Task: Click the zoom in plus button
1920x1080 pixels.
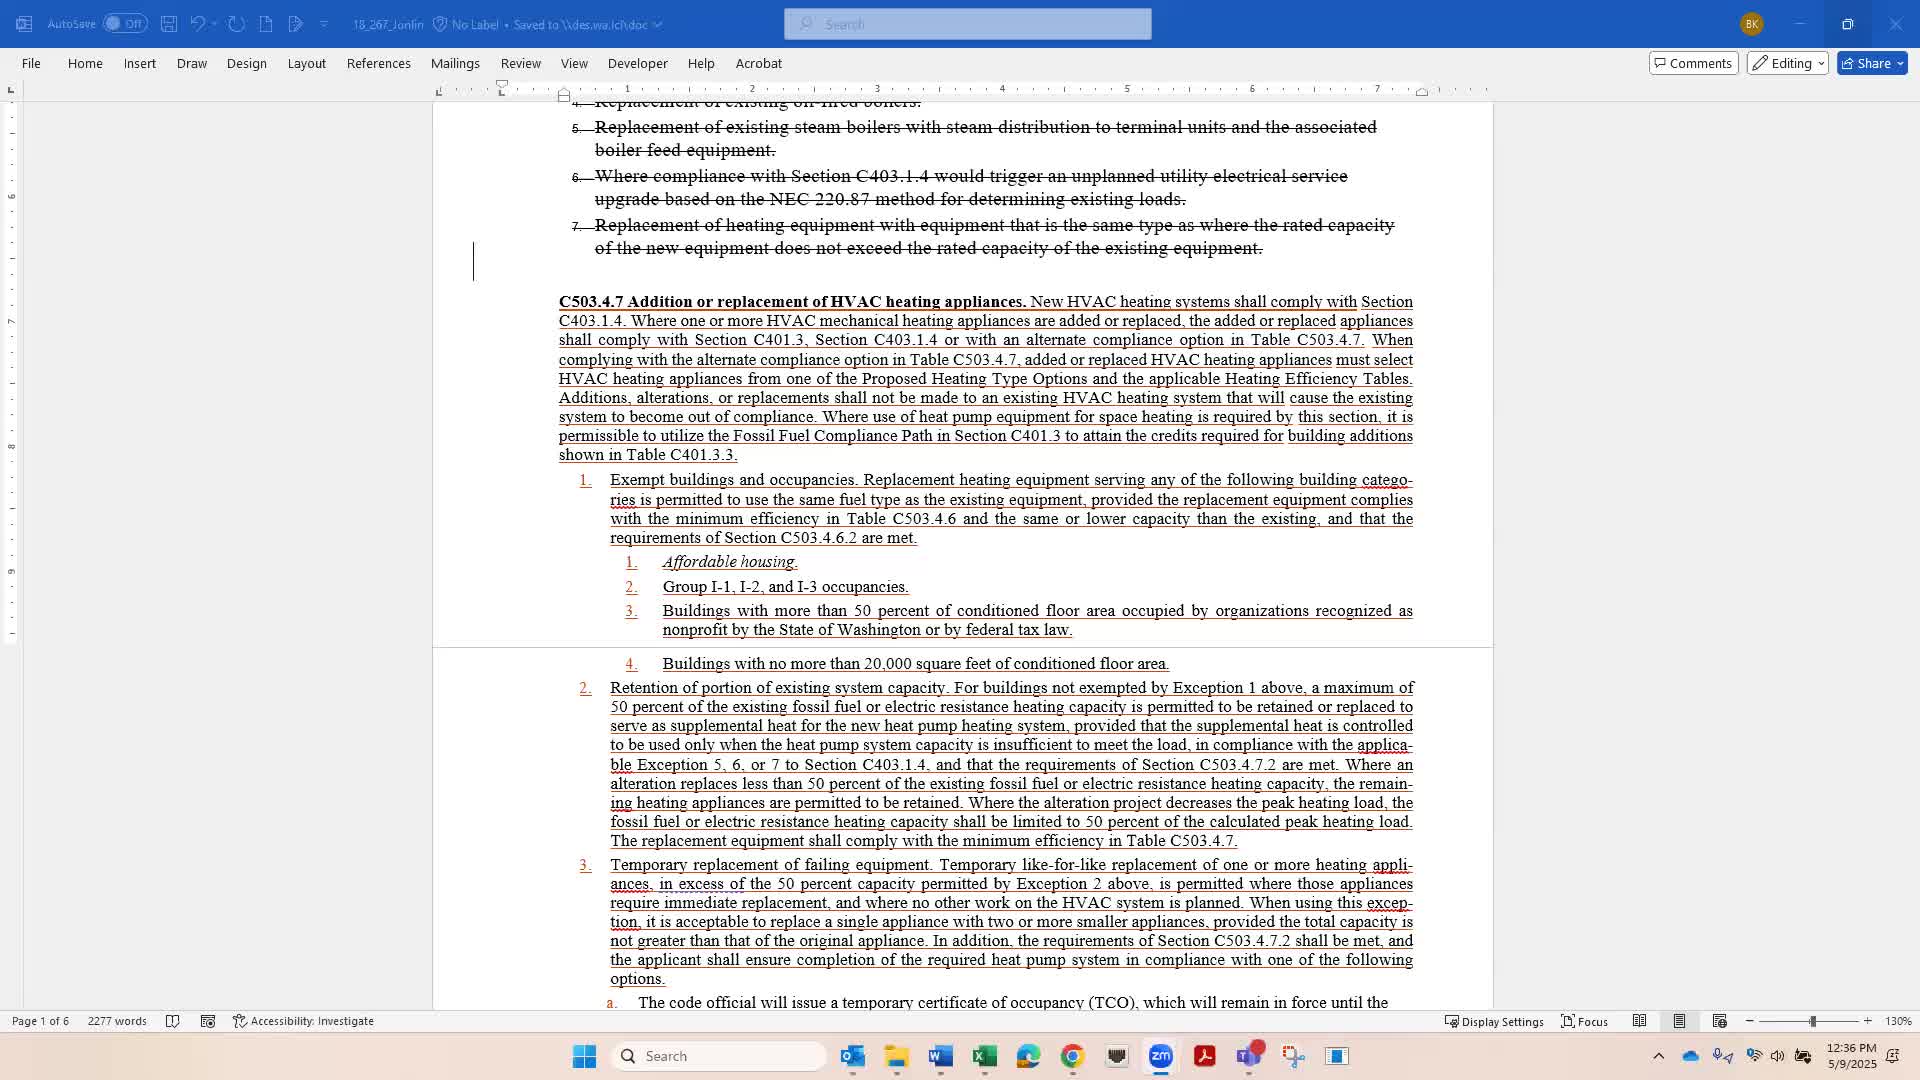Action: 1868,1021
